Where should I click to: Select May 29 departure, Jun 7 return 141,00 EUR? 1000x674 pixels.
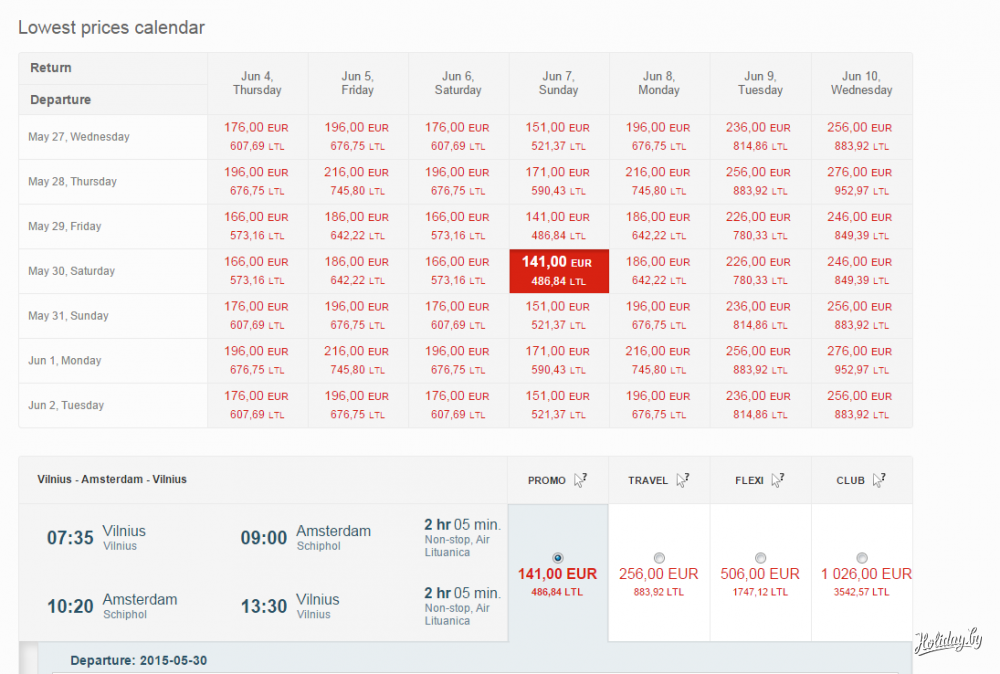(558, 226)
